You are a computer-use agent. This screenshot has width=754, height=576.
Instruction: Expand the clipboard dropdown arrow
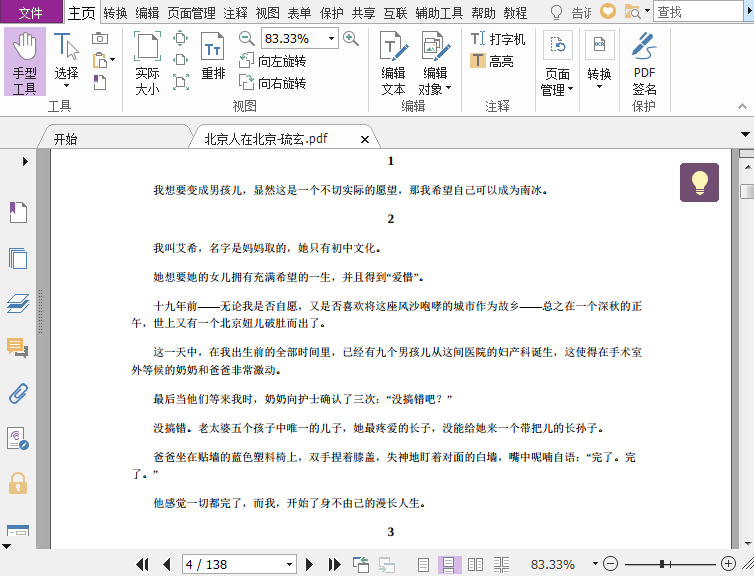(113, 60)
